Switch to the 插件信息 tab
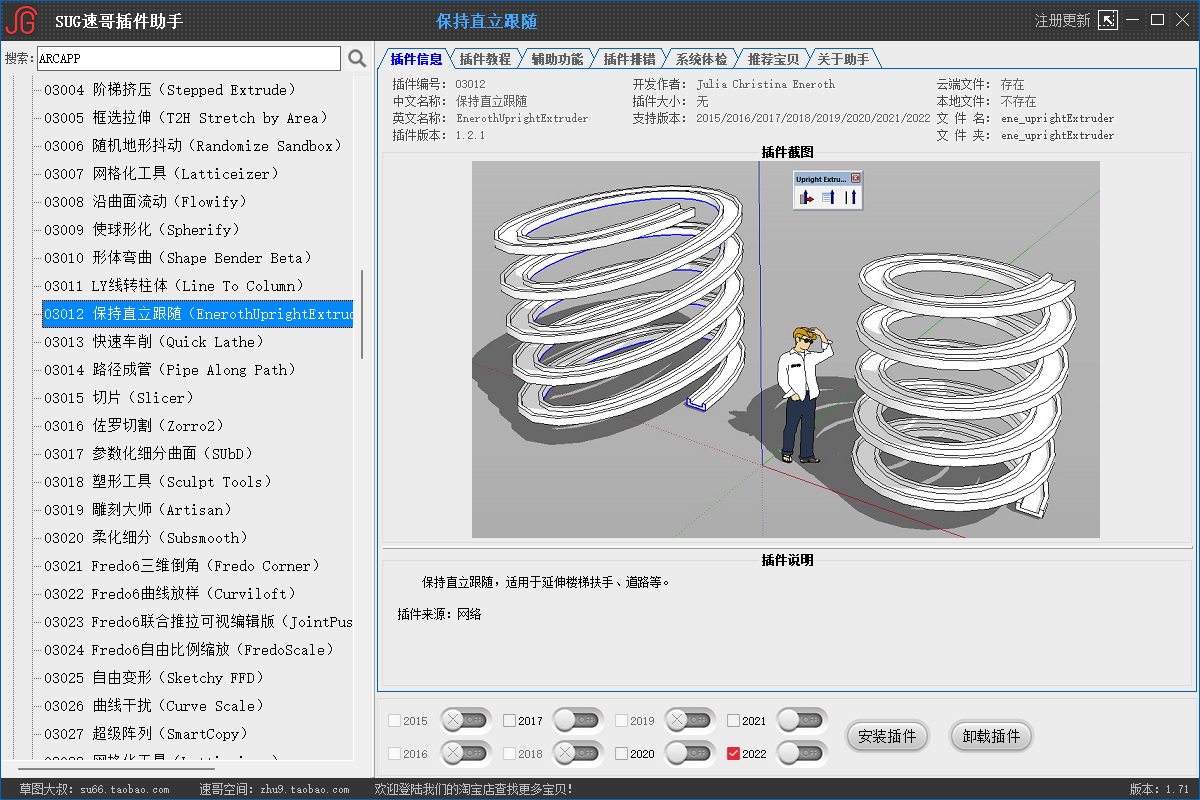 (416, 59)
